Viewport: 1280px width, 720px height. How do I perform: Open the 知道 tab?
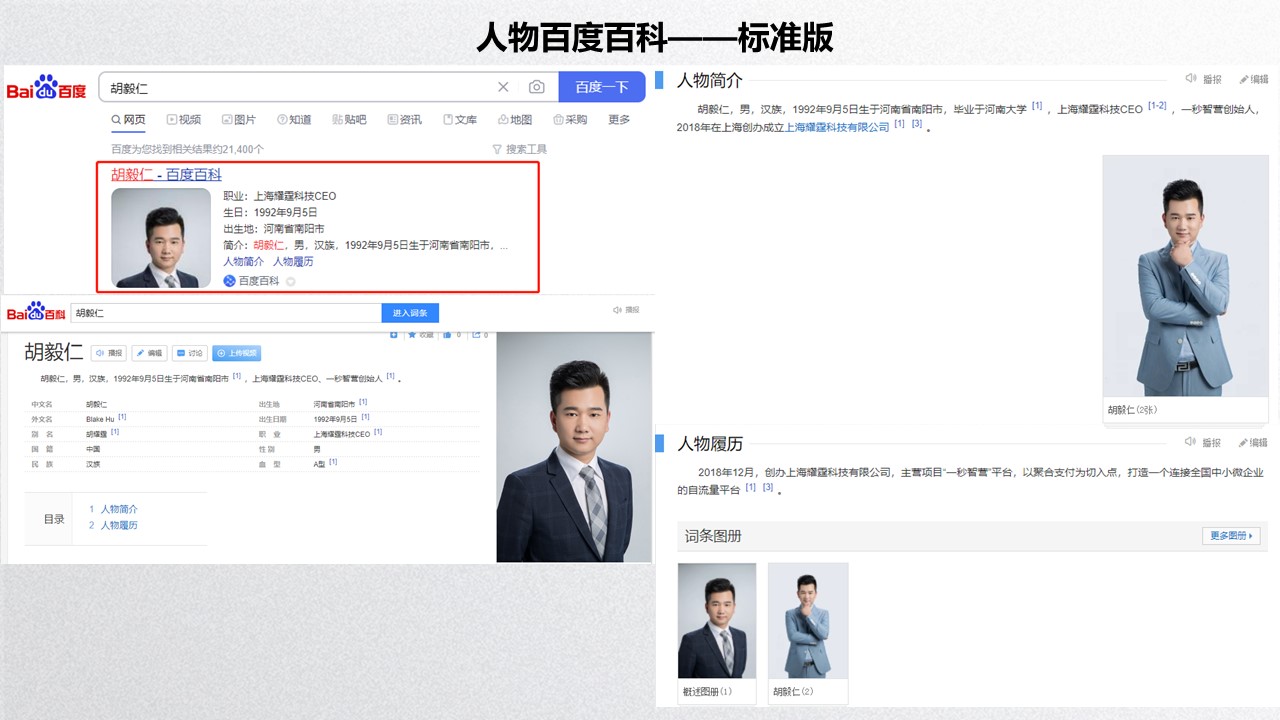pyautogui.click(x=295, y=119)
